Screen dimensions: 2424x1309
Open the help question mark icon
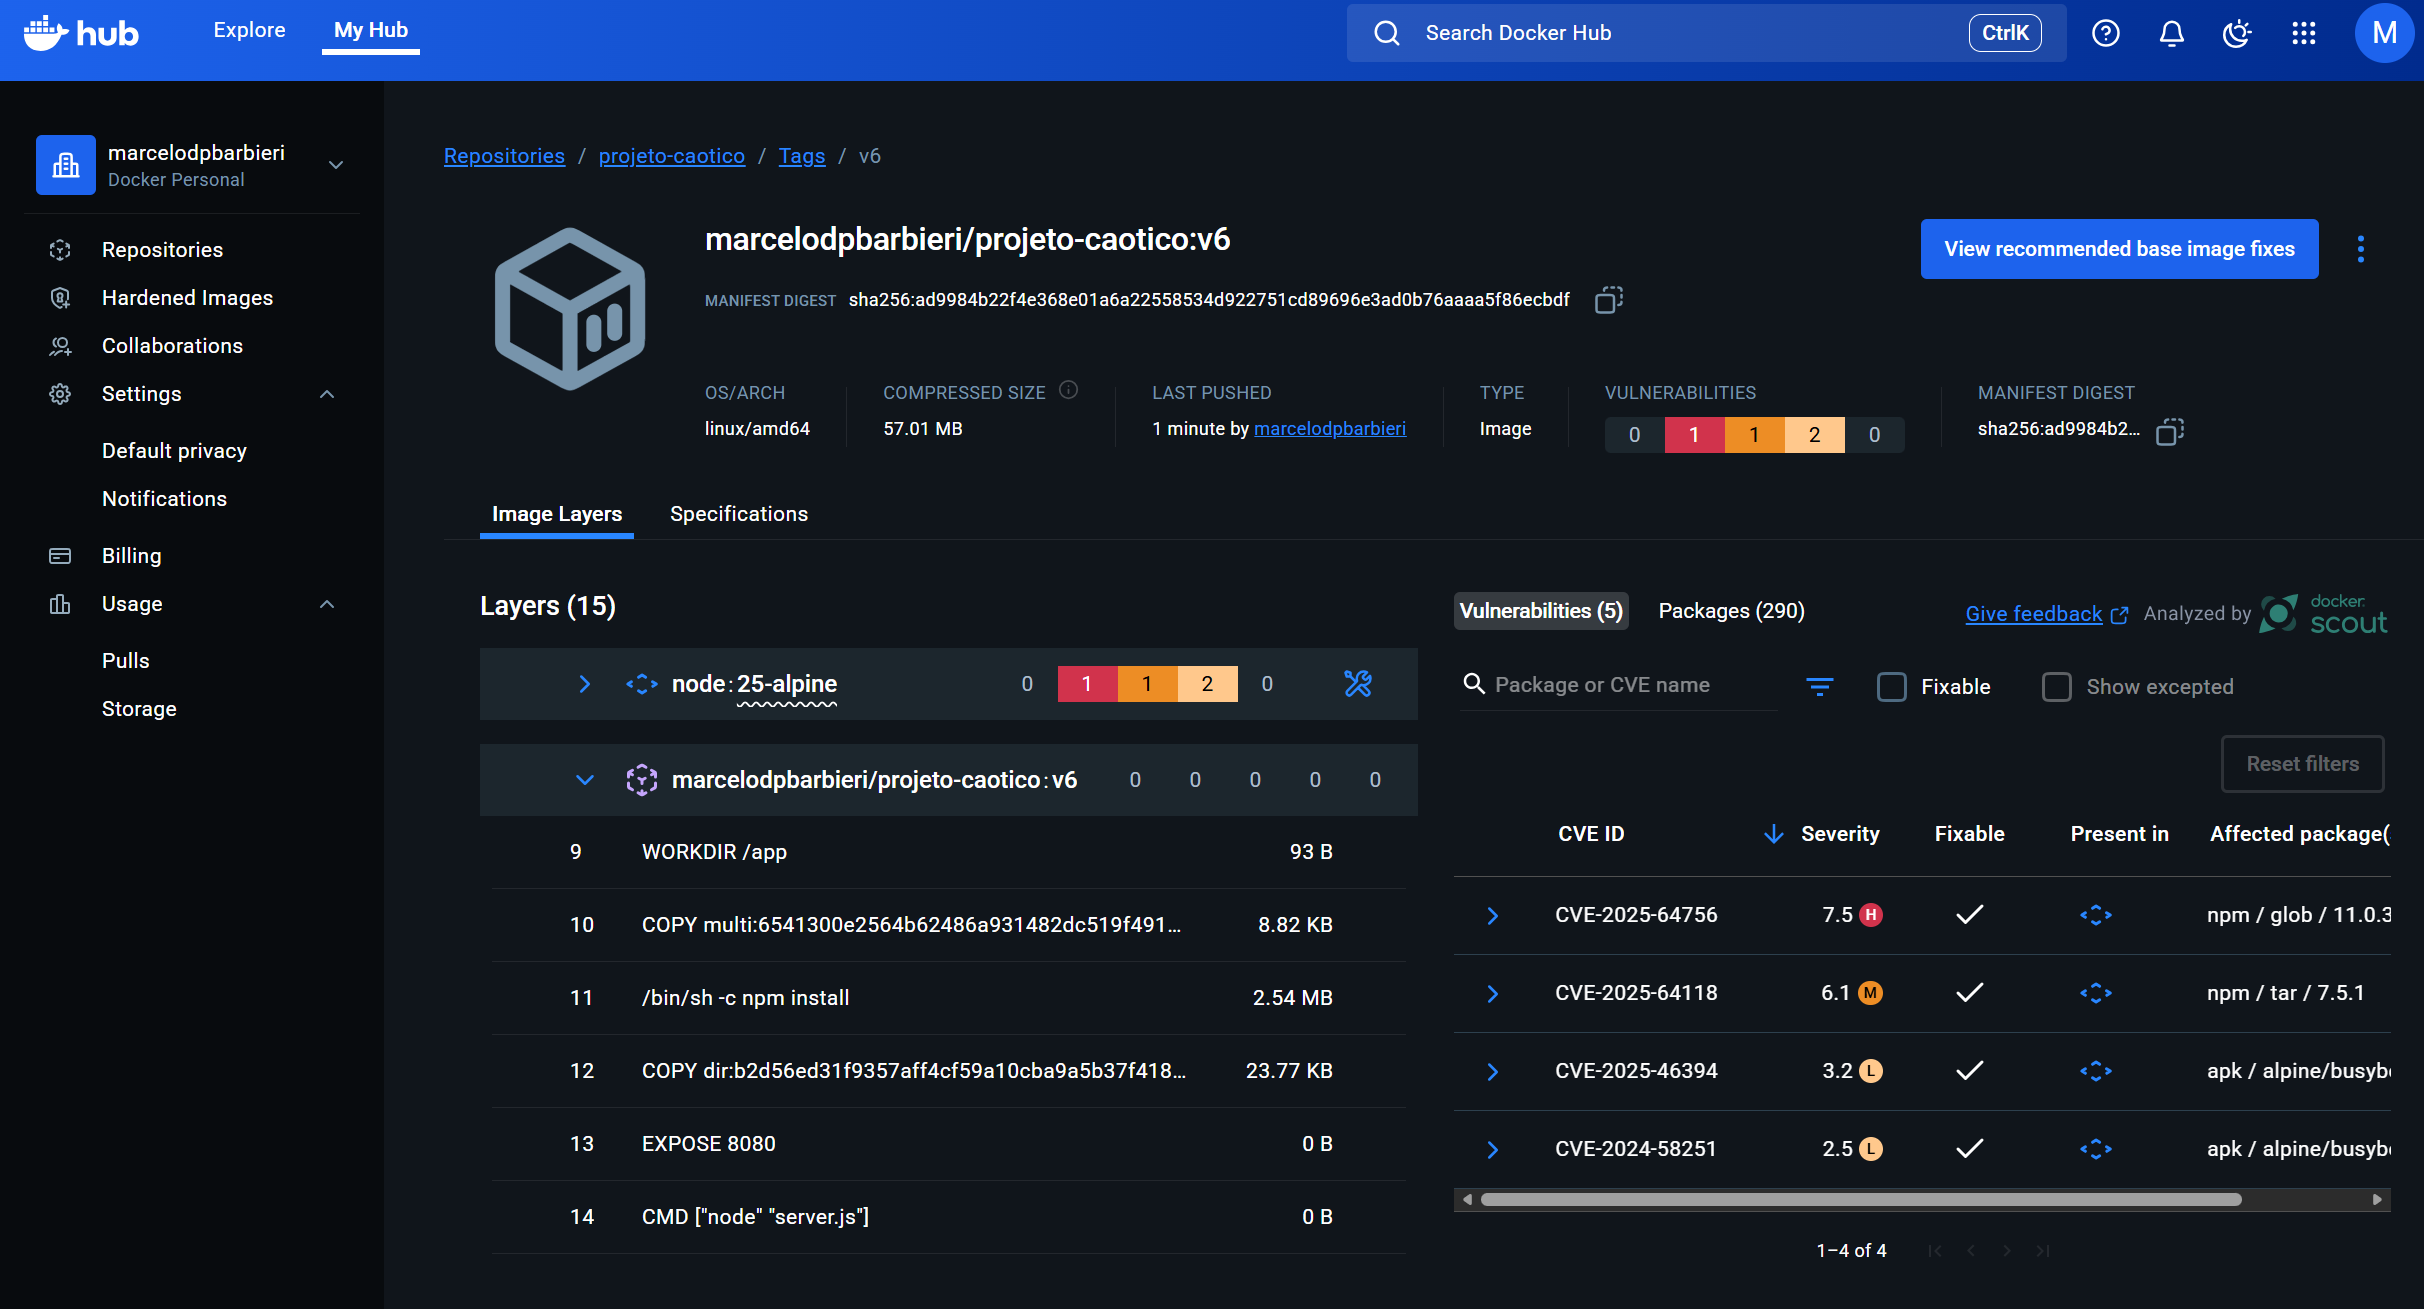[2105, 33]
